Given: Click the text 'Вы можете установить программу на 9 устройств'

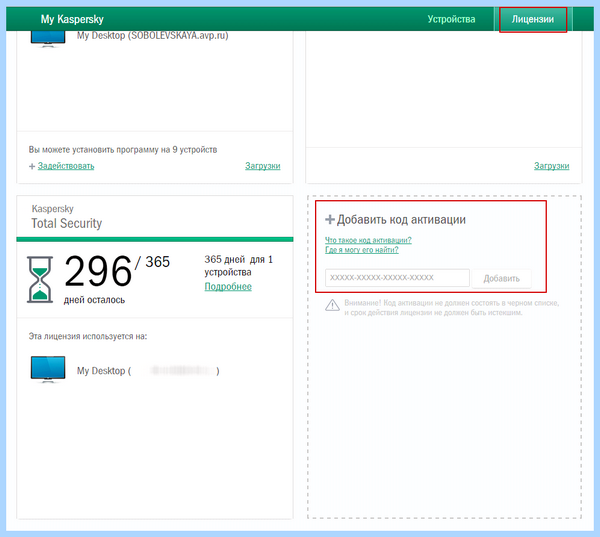Looking at the screenshot, I should (x=123, y=150).
